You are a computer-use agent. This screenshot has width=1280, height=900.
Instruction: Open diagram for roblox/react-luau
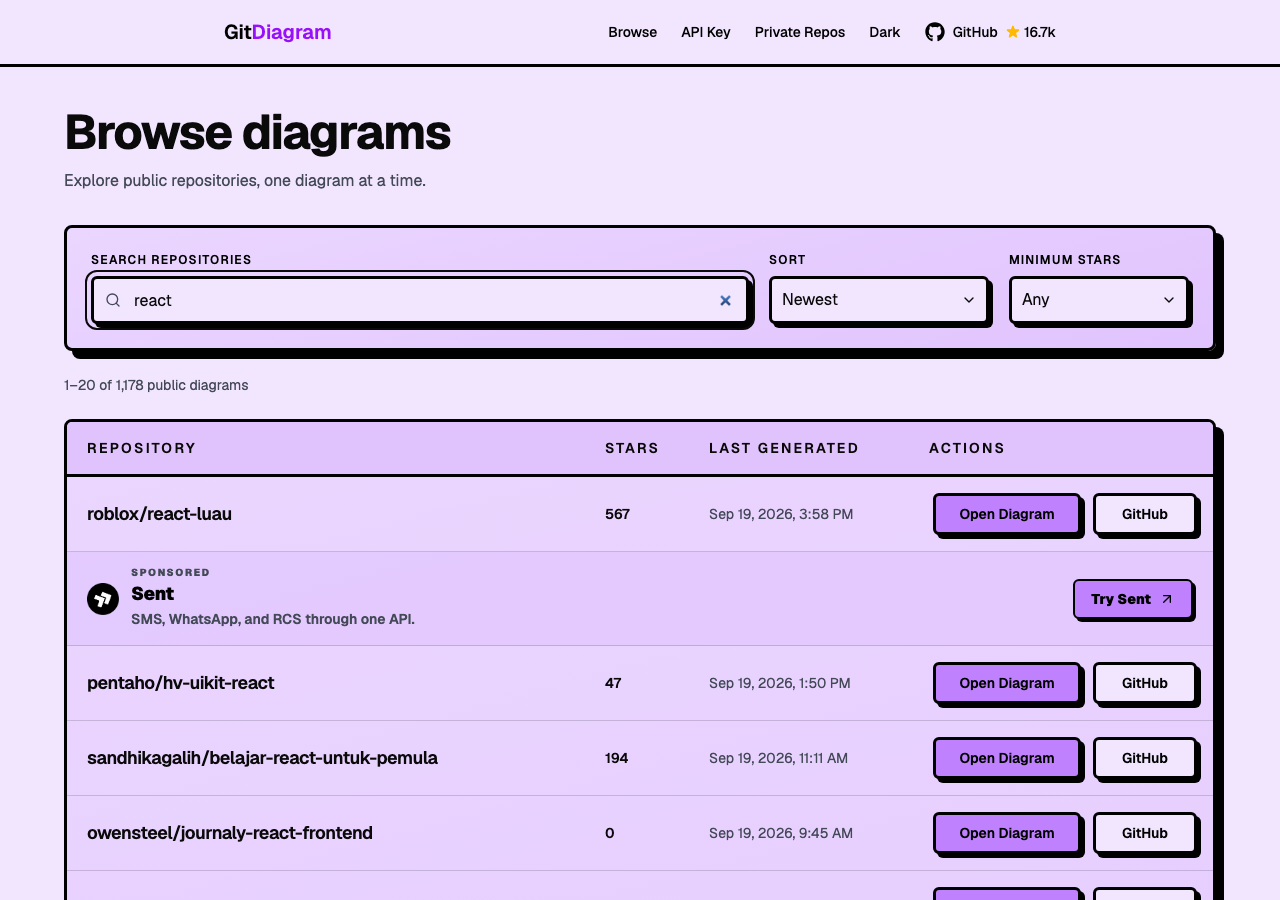pyautogui.click(x=1007, y=514)
